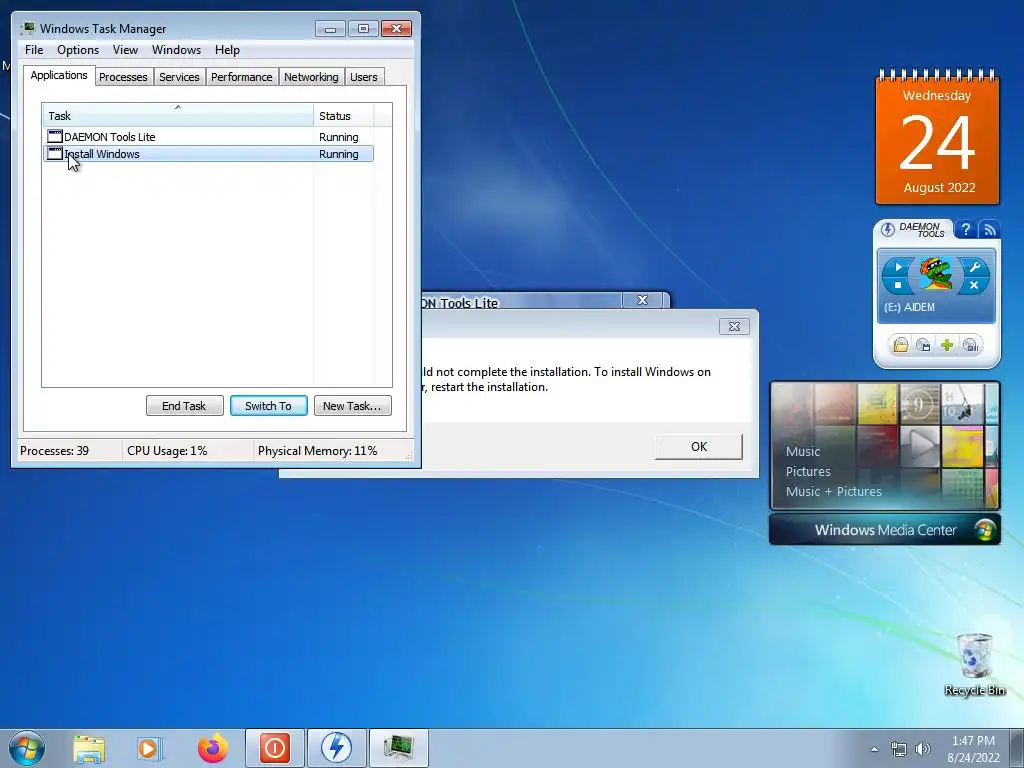Click the red power icon on the taskbar
Screen dimensions: 1024x768
[274, 748]
